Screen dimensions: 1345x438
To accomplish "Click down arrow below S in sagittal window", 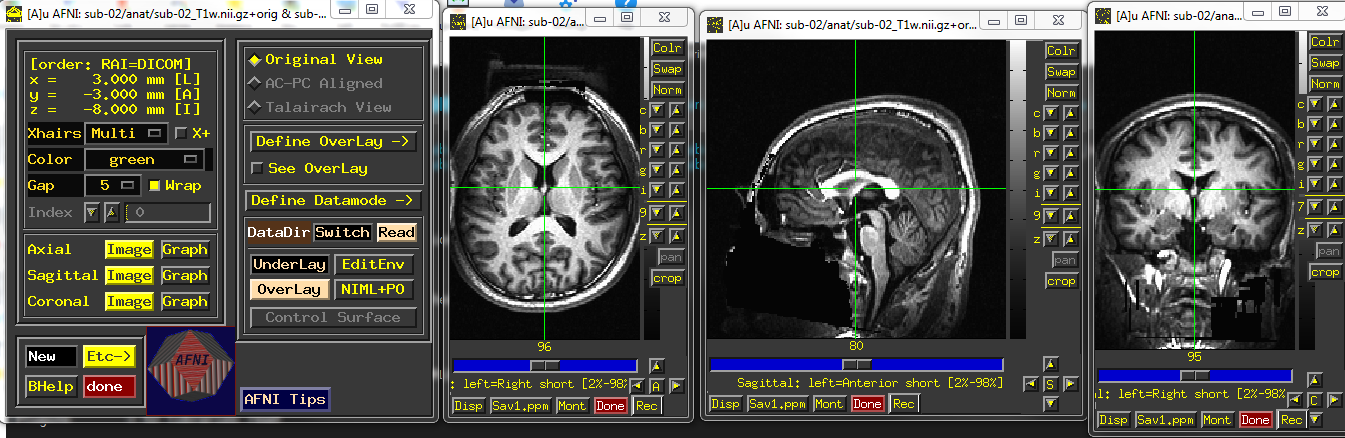I will [x=1049, y=403].
